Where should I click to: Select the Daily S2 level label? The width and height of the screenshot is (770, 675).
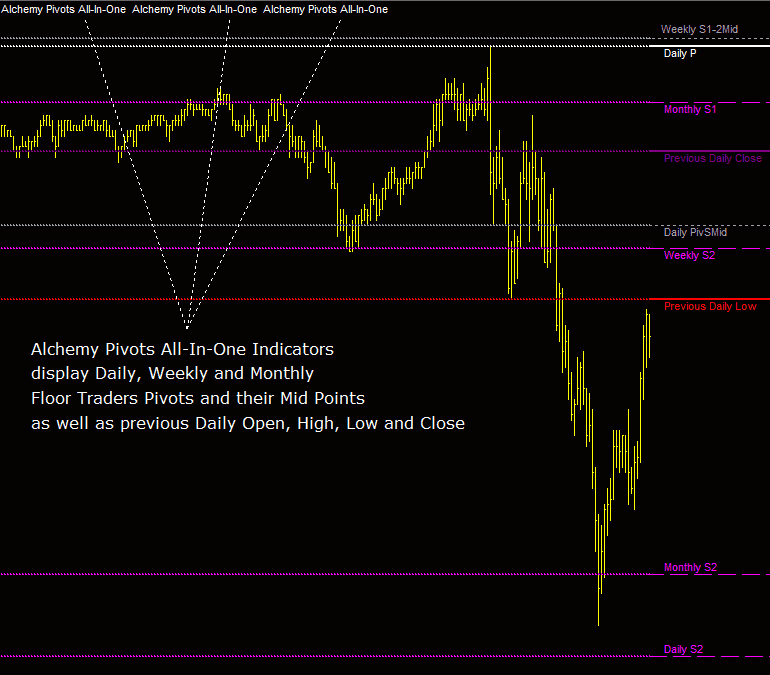[x=683, y=649]
